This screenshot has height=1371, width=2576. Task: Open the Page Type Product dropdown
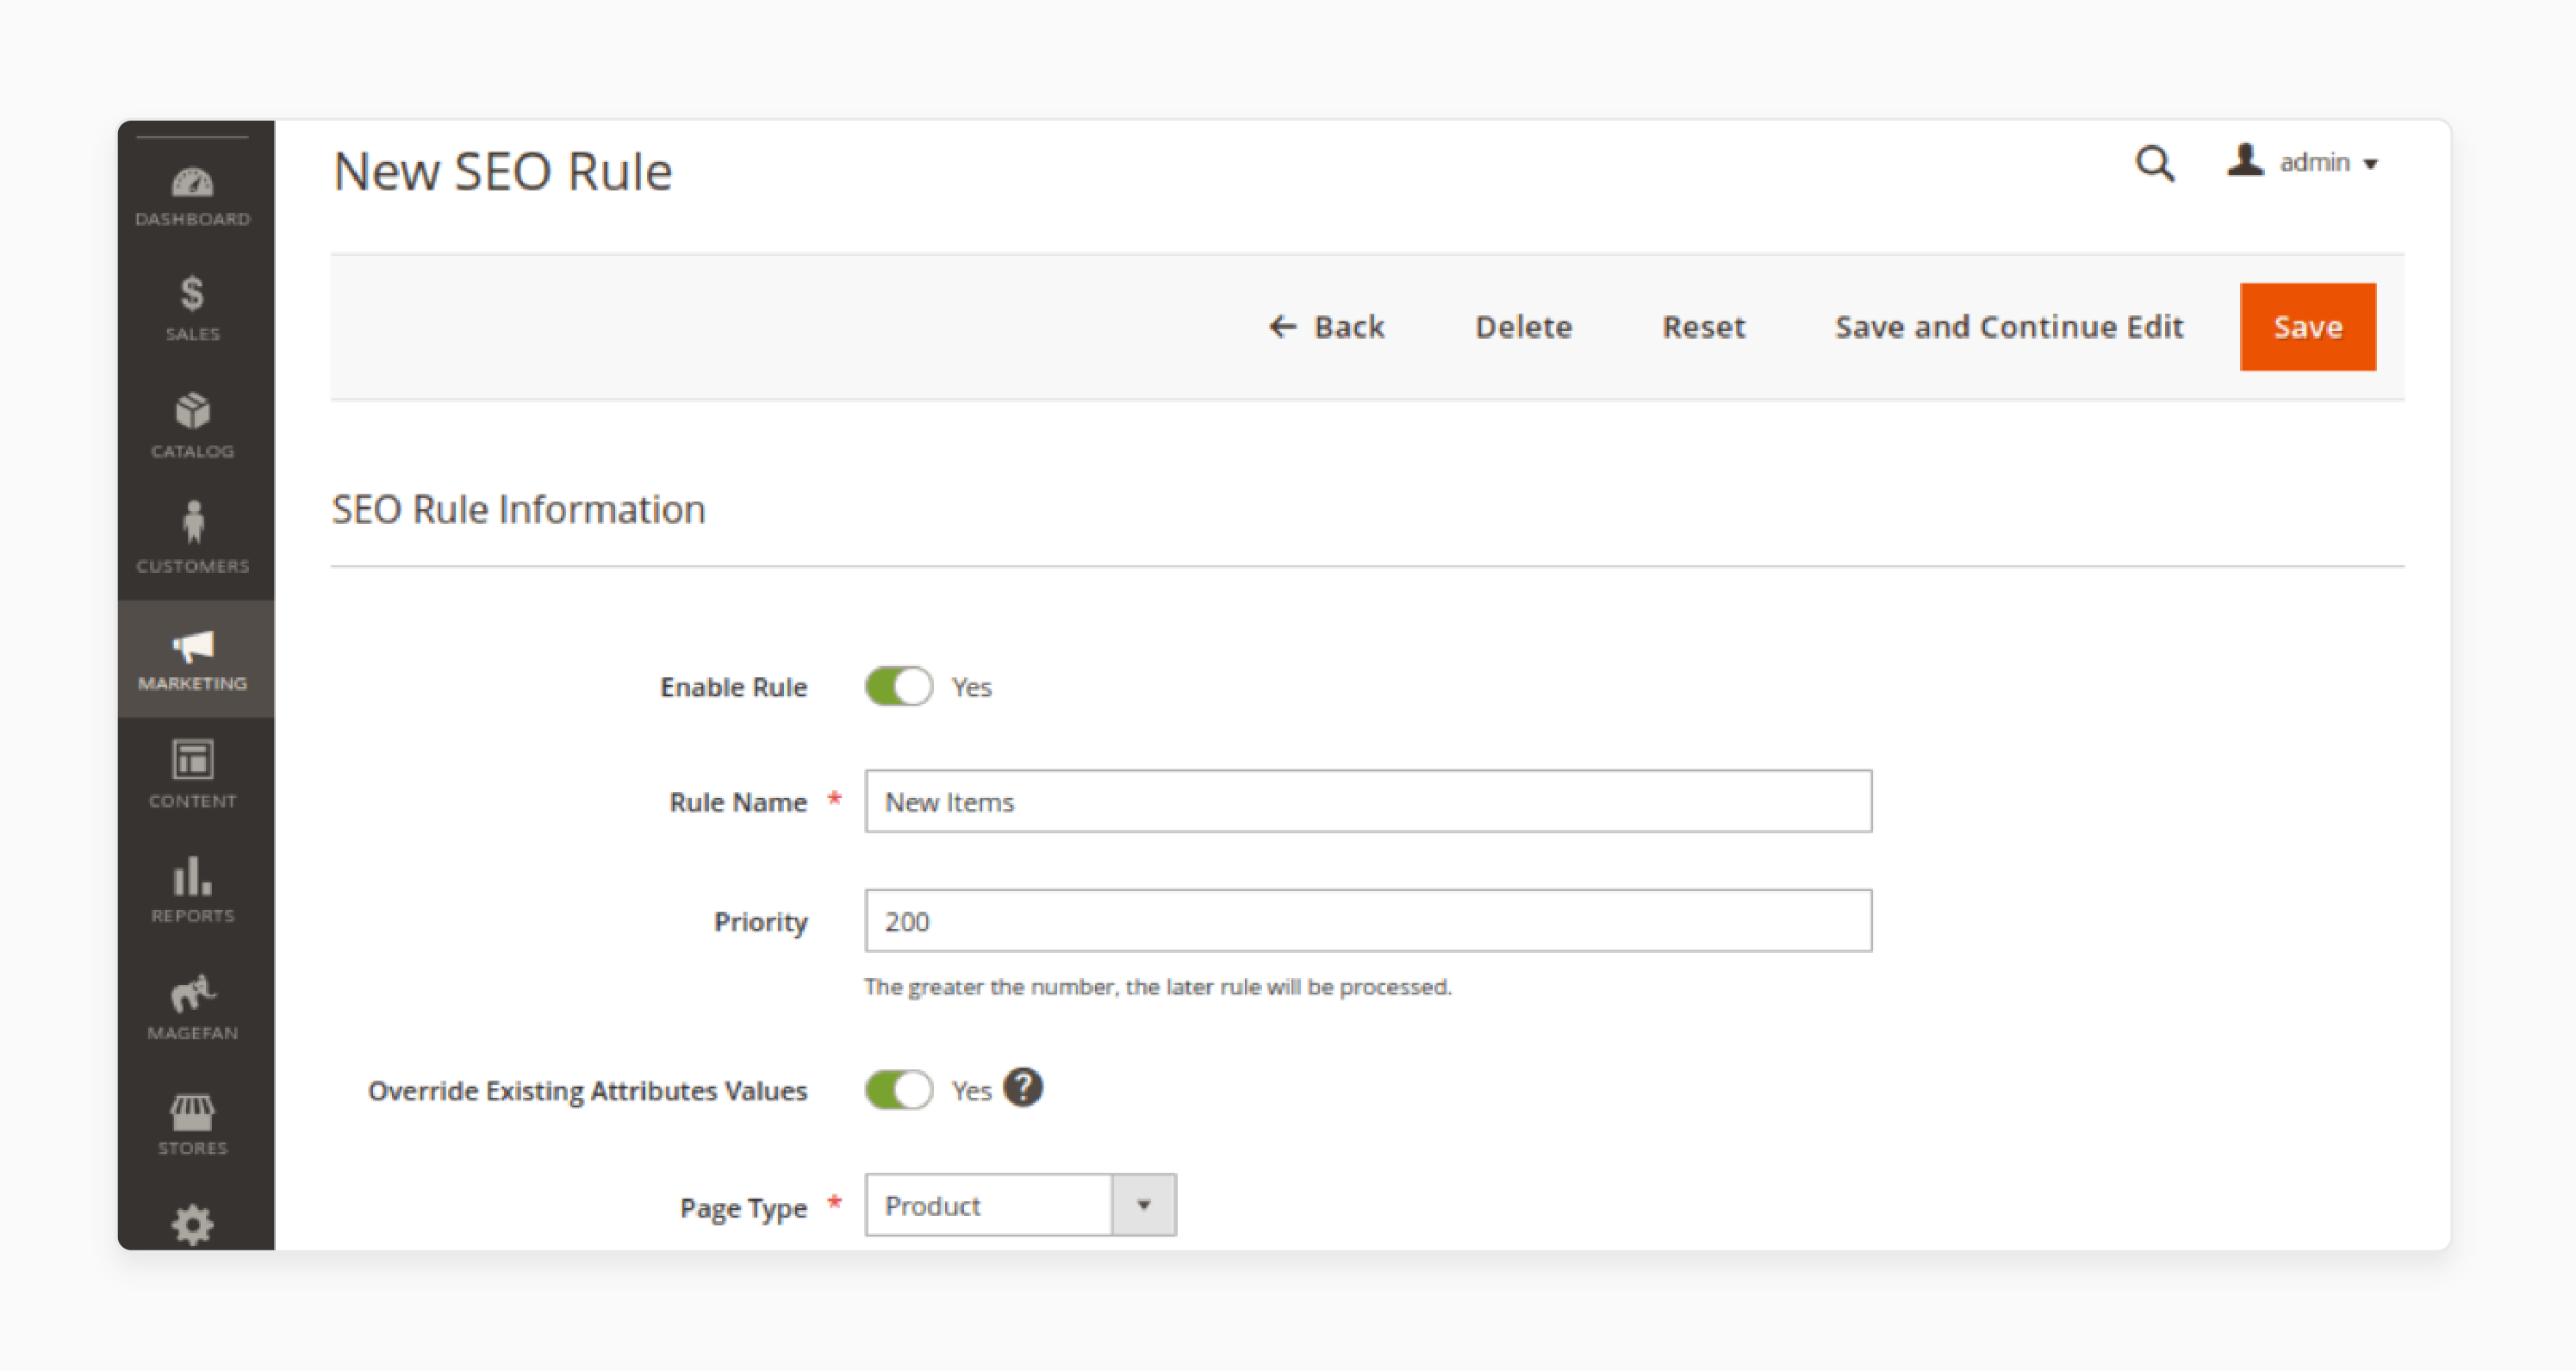1020,1205
